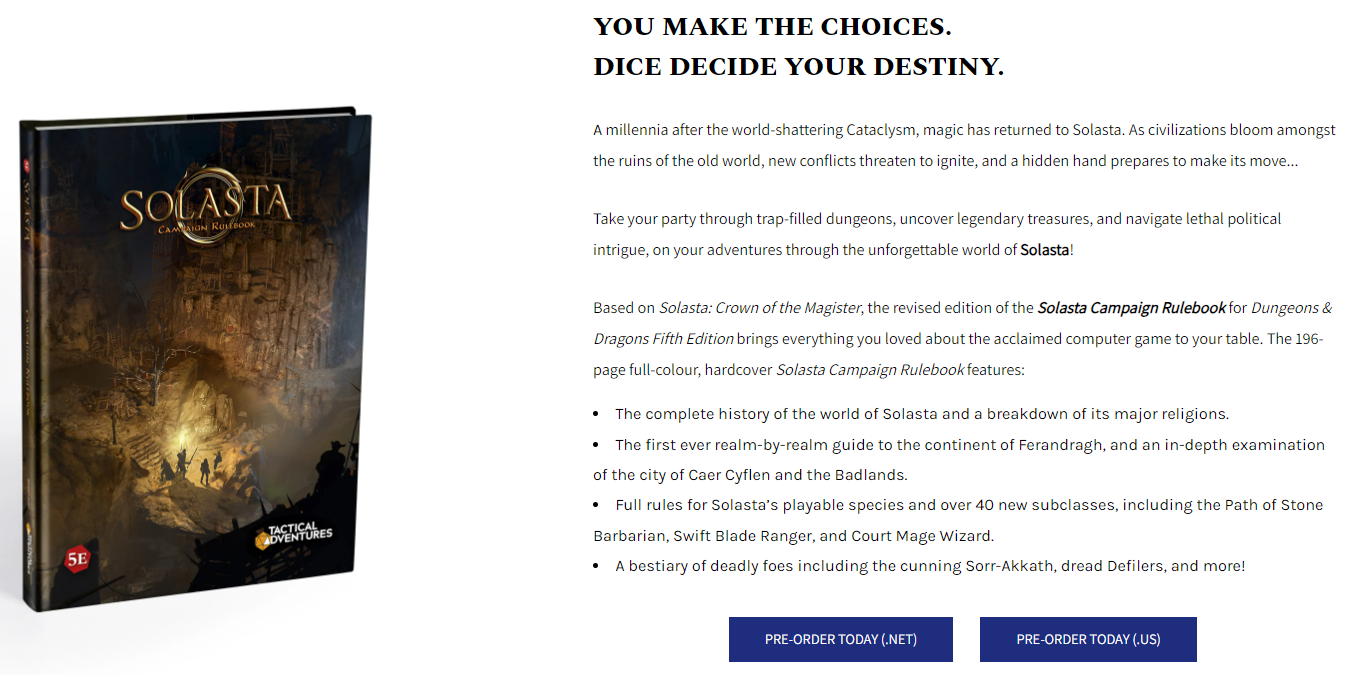Click the paragraph about trap-filled dungeons
The image size is (1365, 675).
pos(936,234)
